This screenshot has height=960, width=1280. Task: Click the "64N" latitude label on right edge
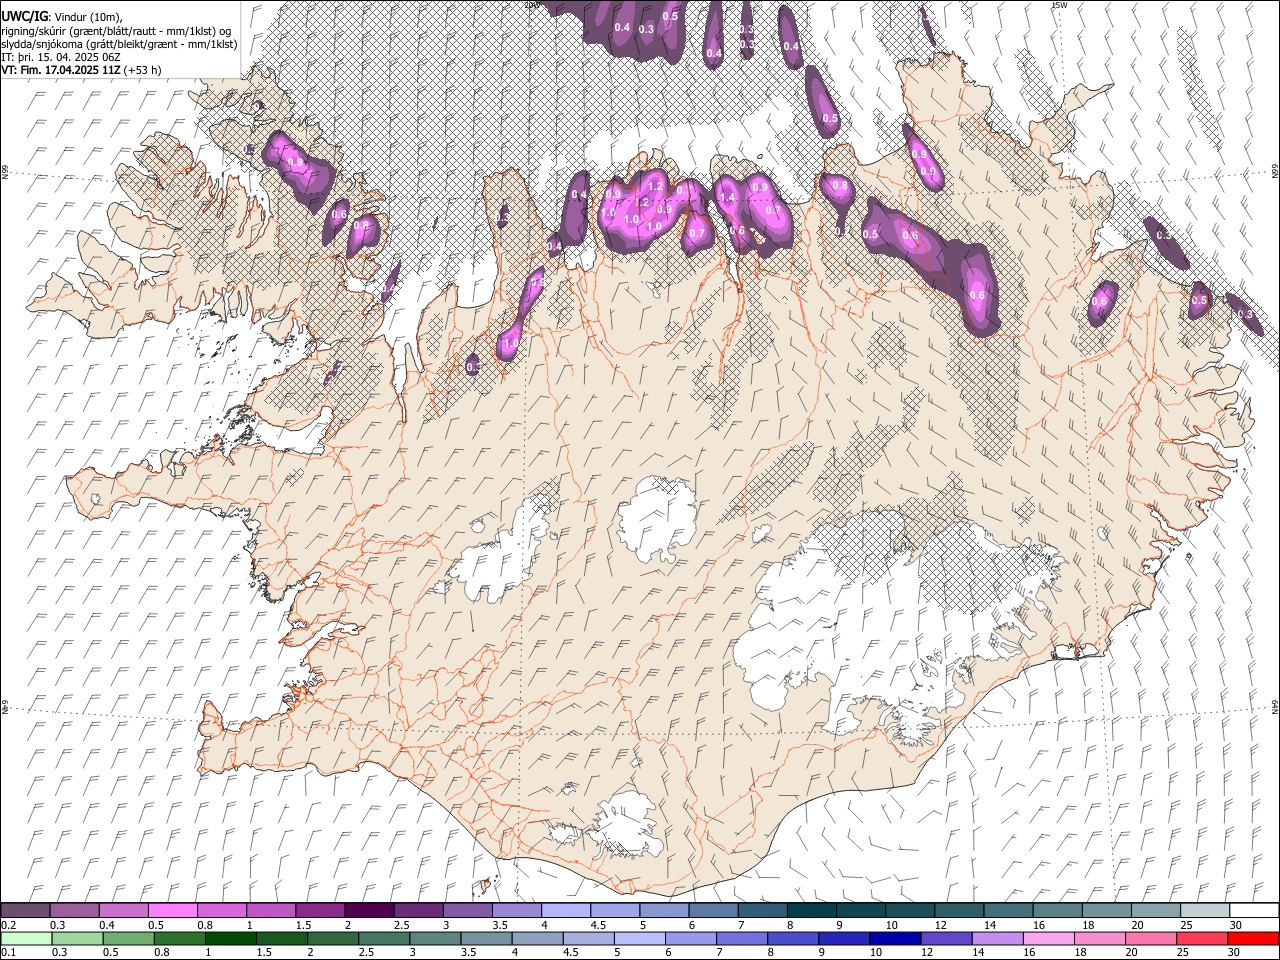point(1274,707)
